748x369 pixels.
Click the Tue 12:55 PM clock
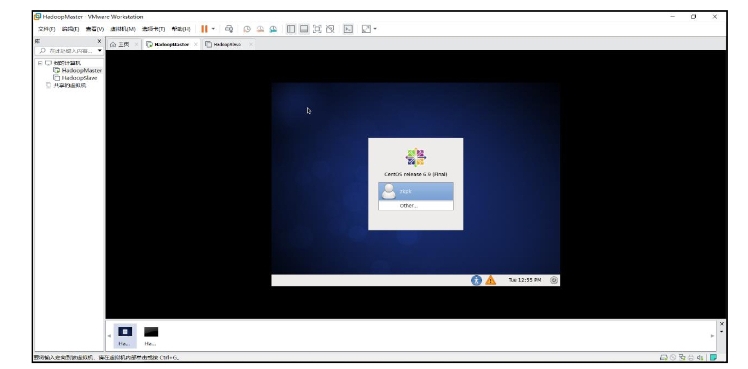pyautogui.click(x=525, y=280)
